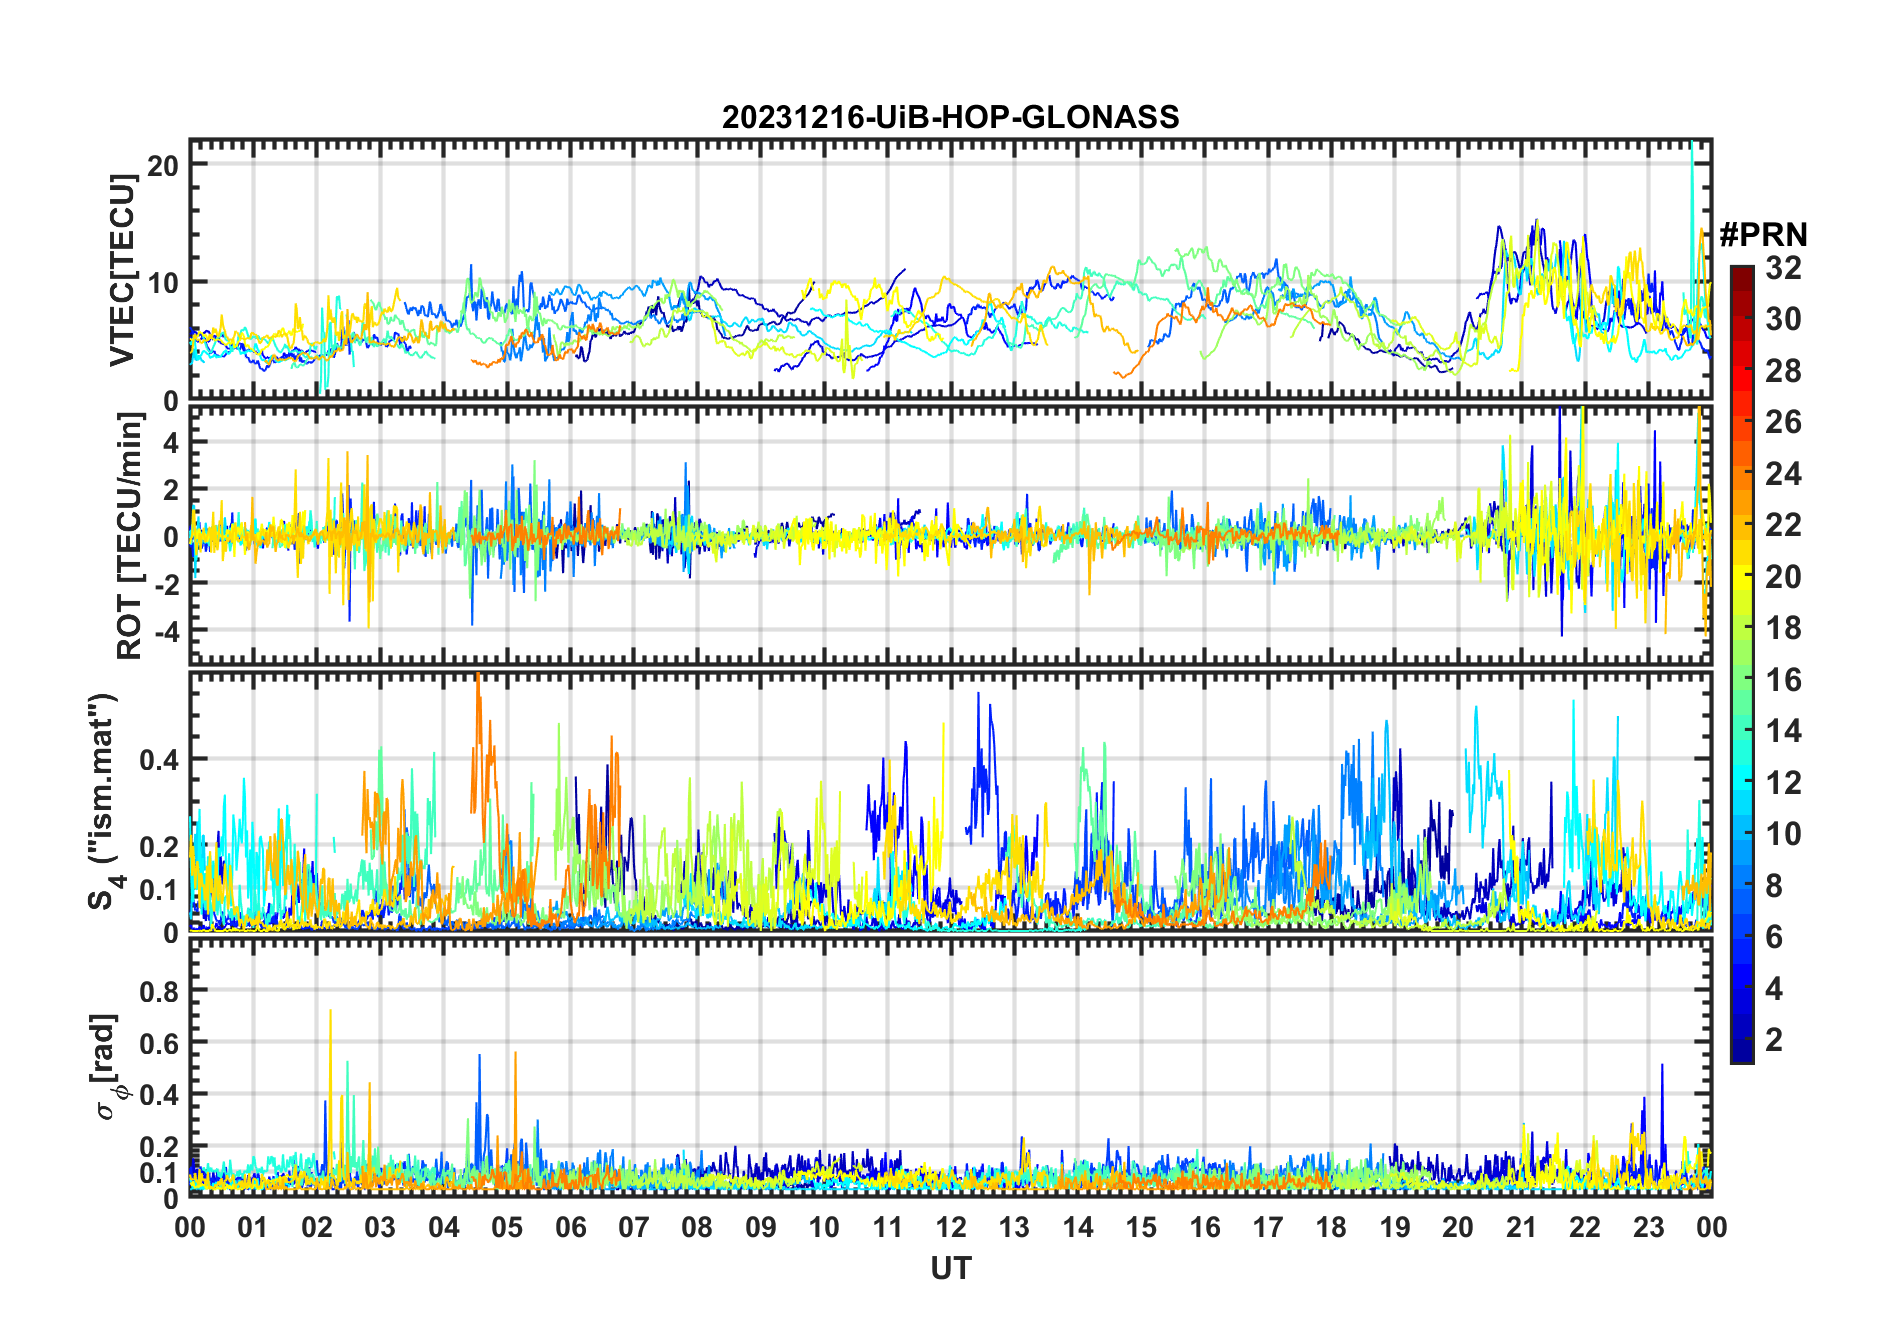Click colorbar tick label 10
Viewport: 1902px width, 1330px height.
pos(1783,835)
